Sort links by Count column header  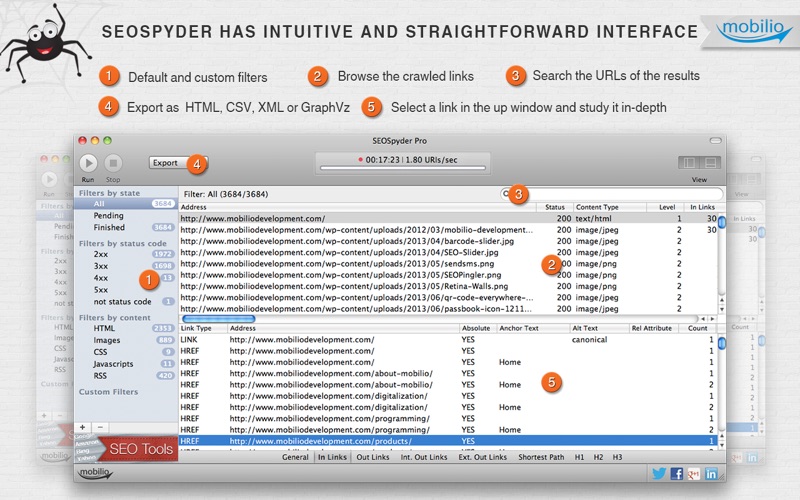[x=697, y=328]
